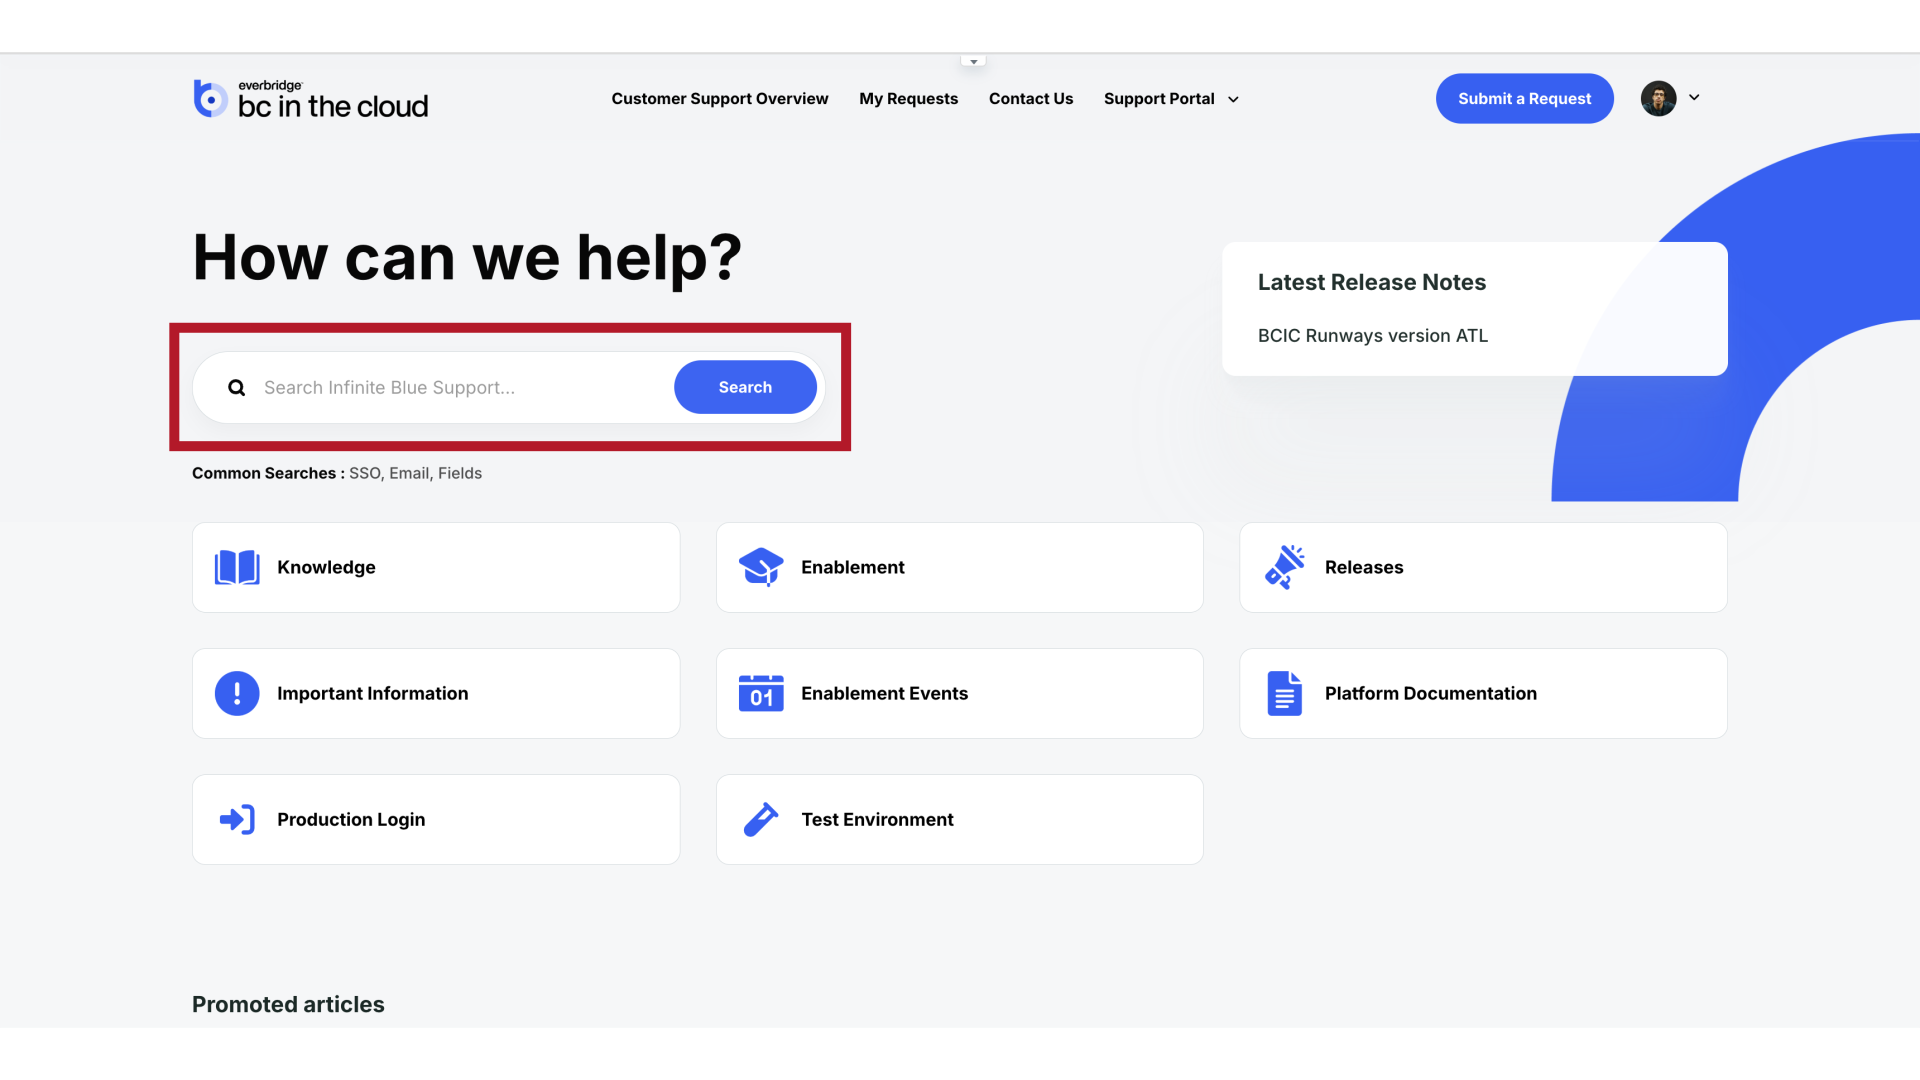Viewport: 1920px width, 1080px height.
Task: Open the Test Environment label
Action: click(877, 819)
